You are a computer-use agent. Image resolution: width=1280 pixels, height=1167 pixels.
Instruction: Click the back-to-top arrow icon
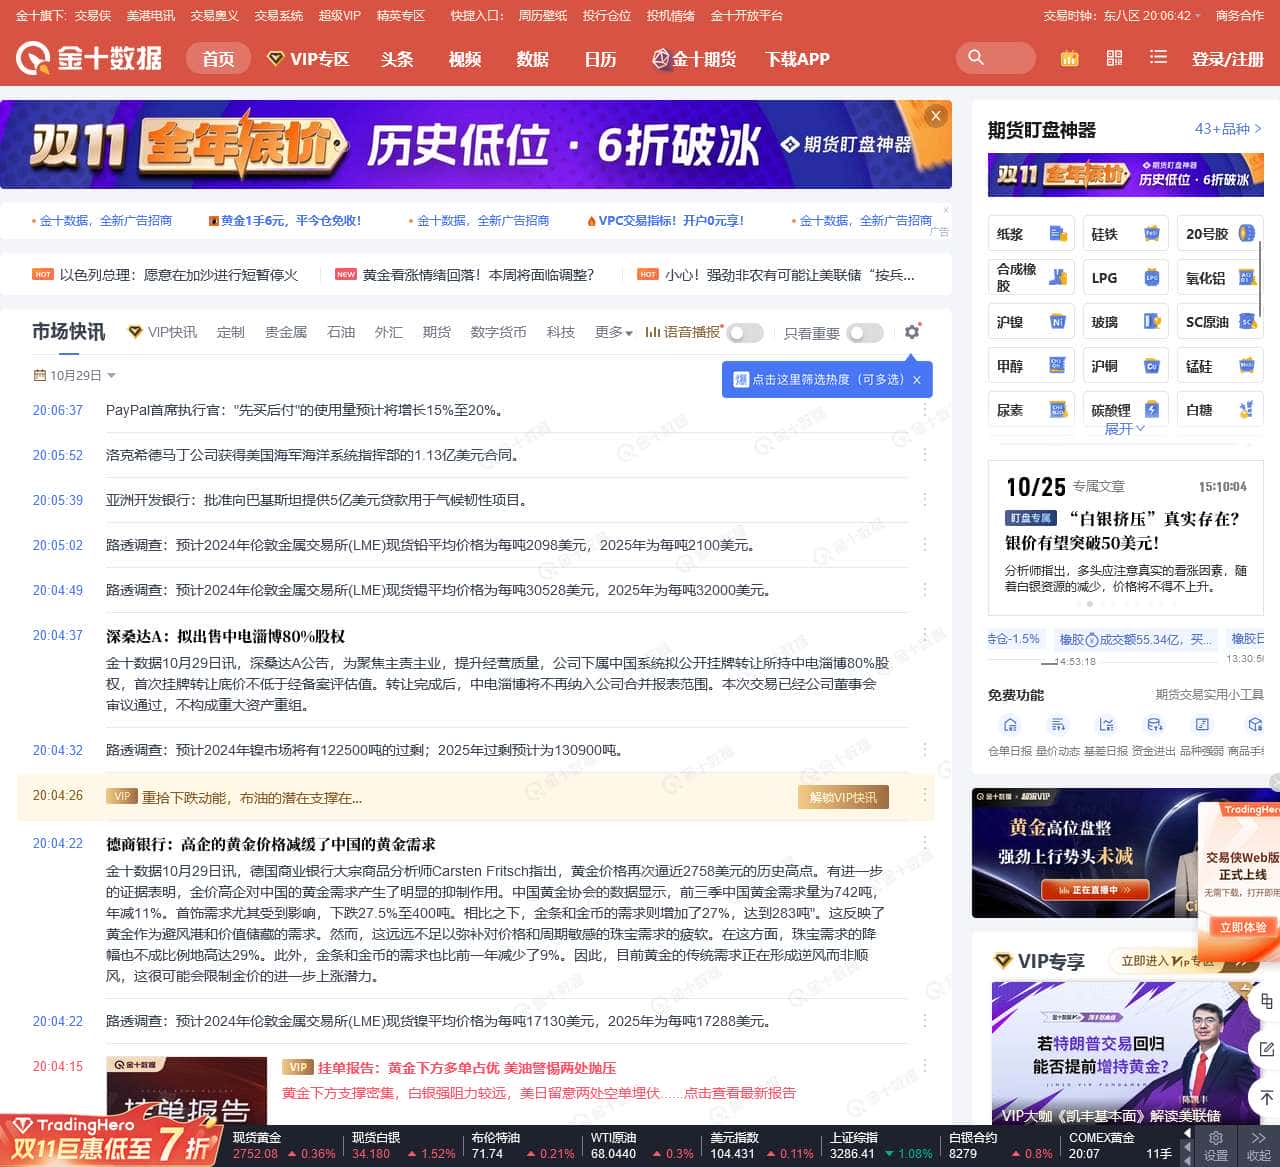(x=1266, y=1097)
